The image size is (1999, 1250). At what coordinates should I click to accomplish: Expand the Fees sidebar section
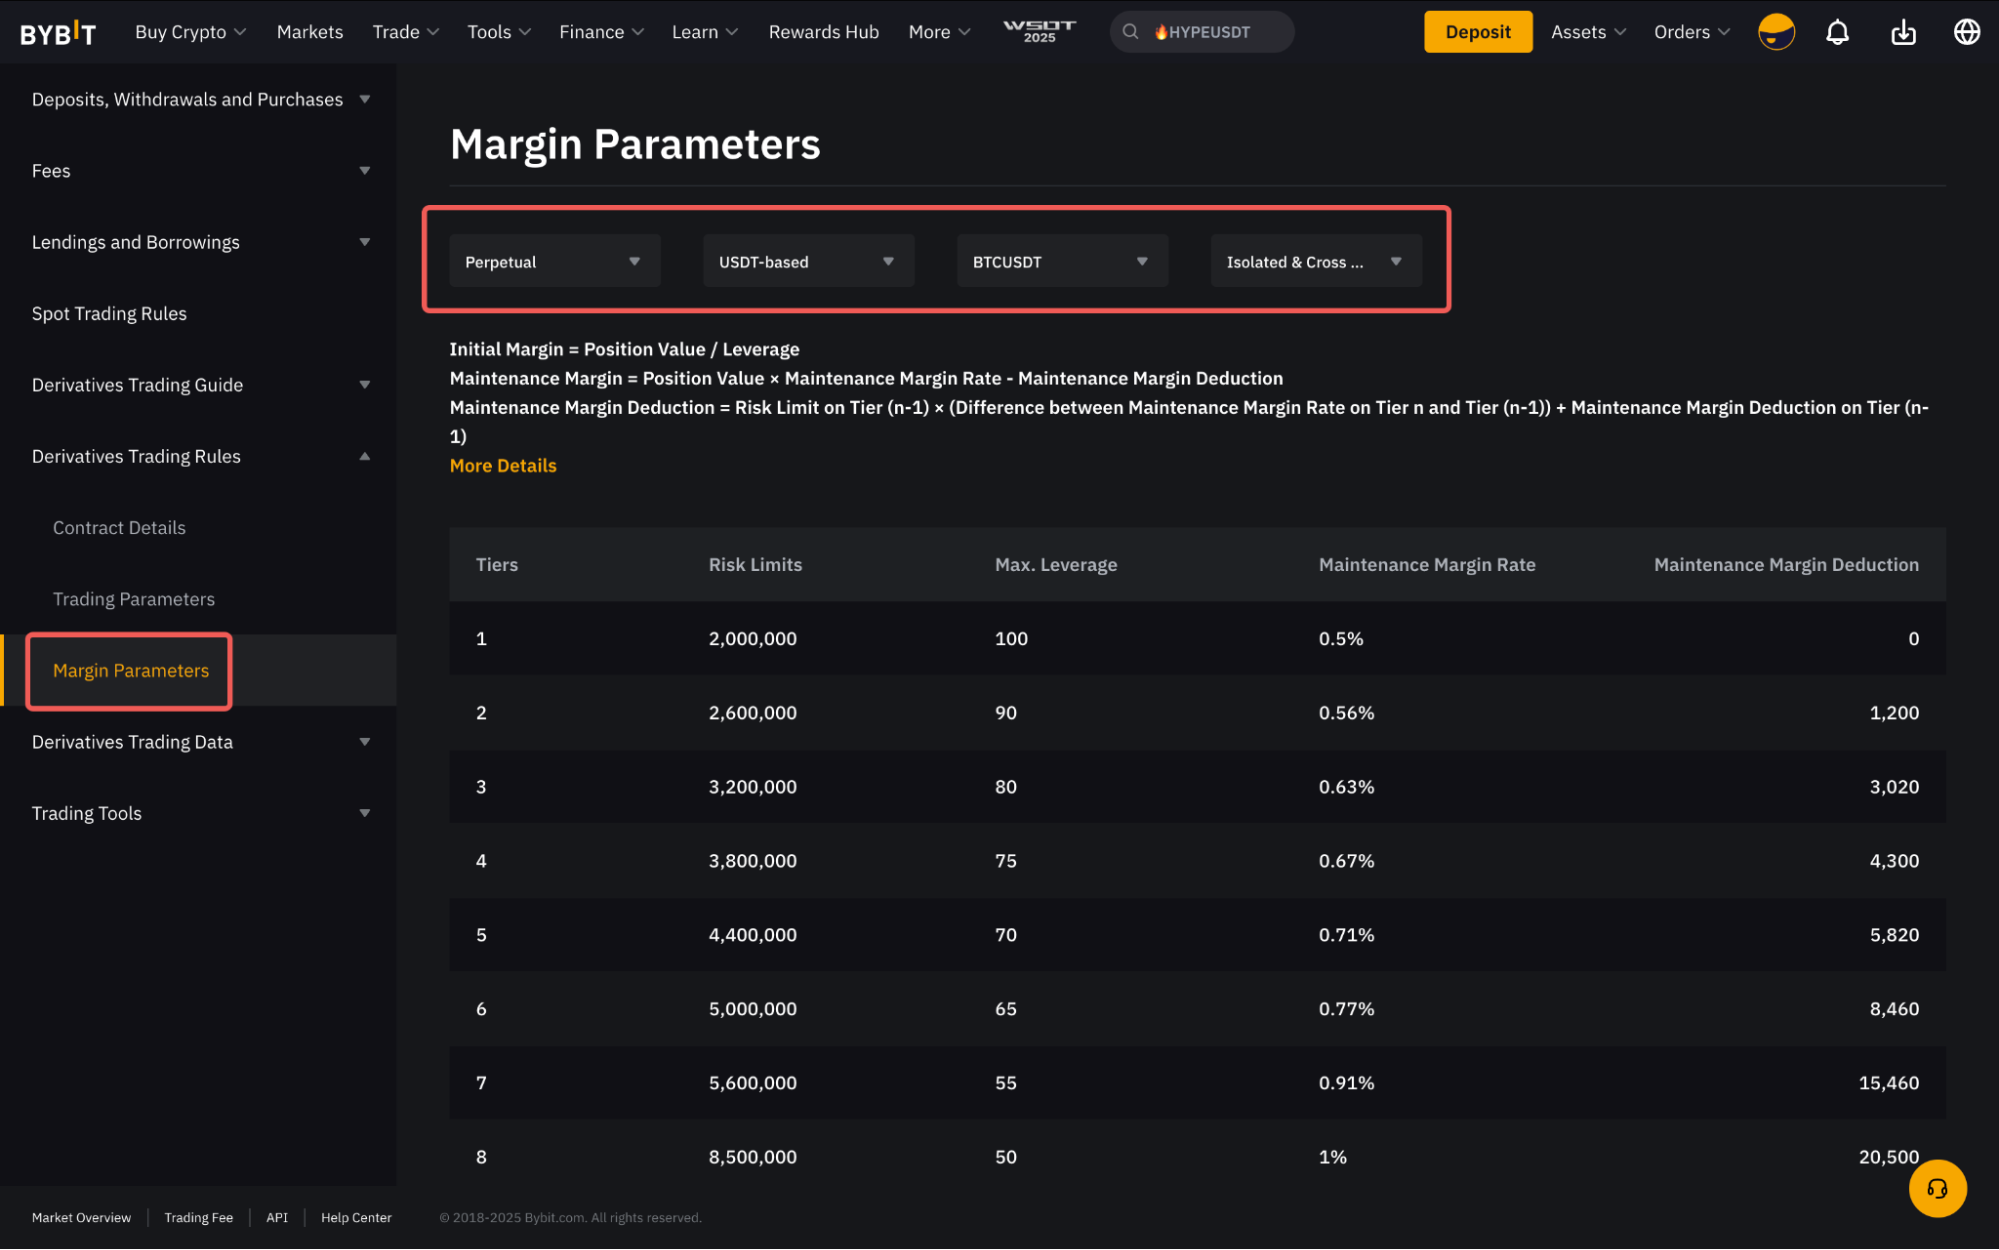point(364,171)
